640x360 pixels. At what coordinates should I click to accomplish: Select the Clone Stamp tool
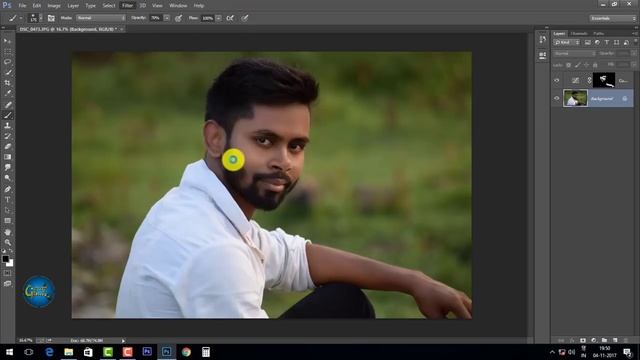pyautogui.click(x=7, y=126)
